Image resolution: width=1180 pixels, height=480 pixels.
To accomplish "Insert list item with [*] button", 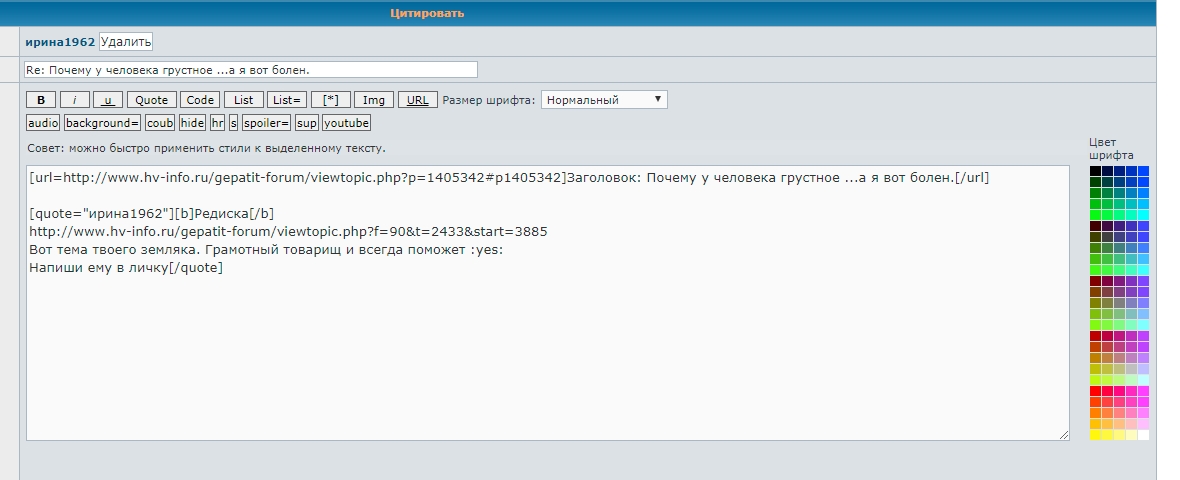I will [x=330, y=100].
